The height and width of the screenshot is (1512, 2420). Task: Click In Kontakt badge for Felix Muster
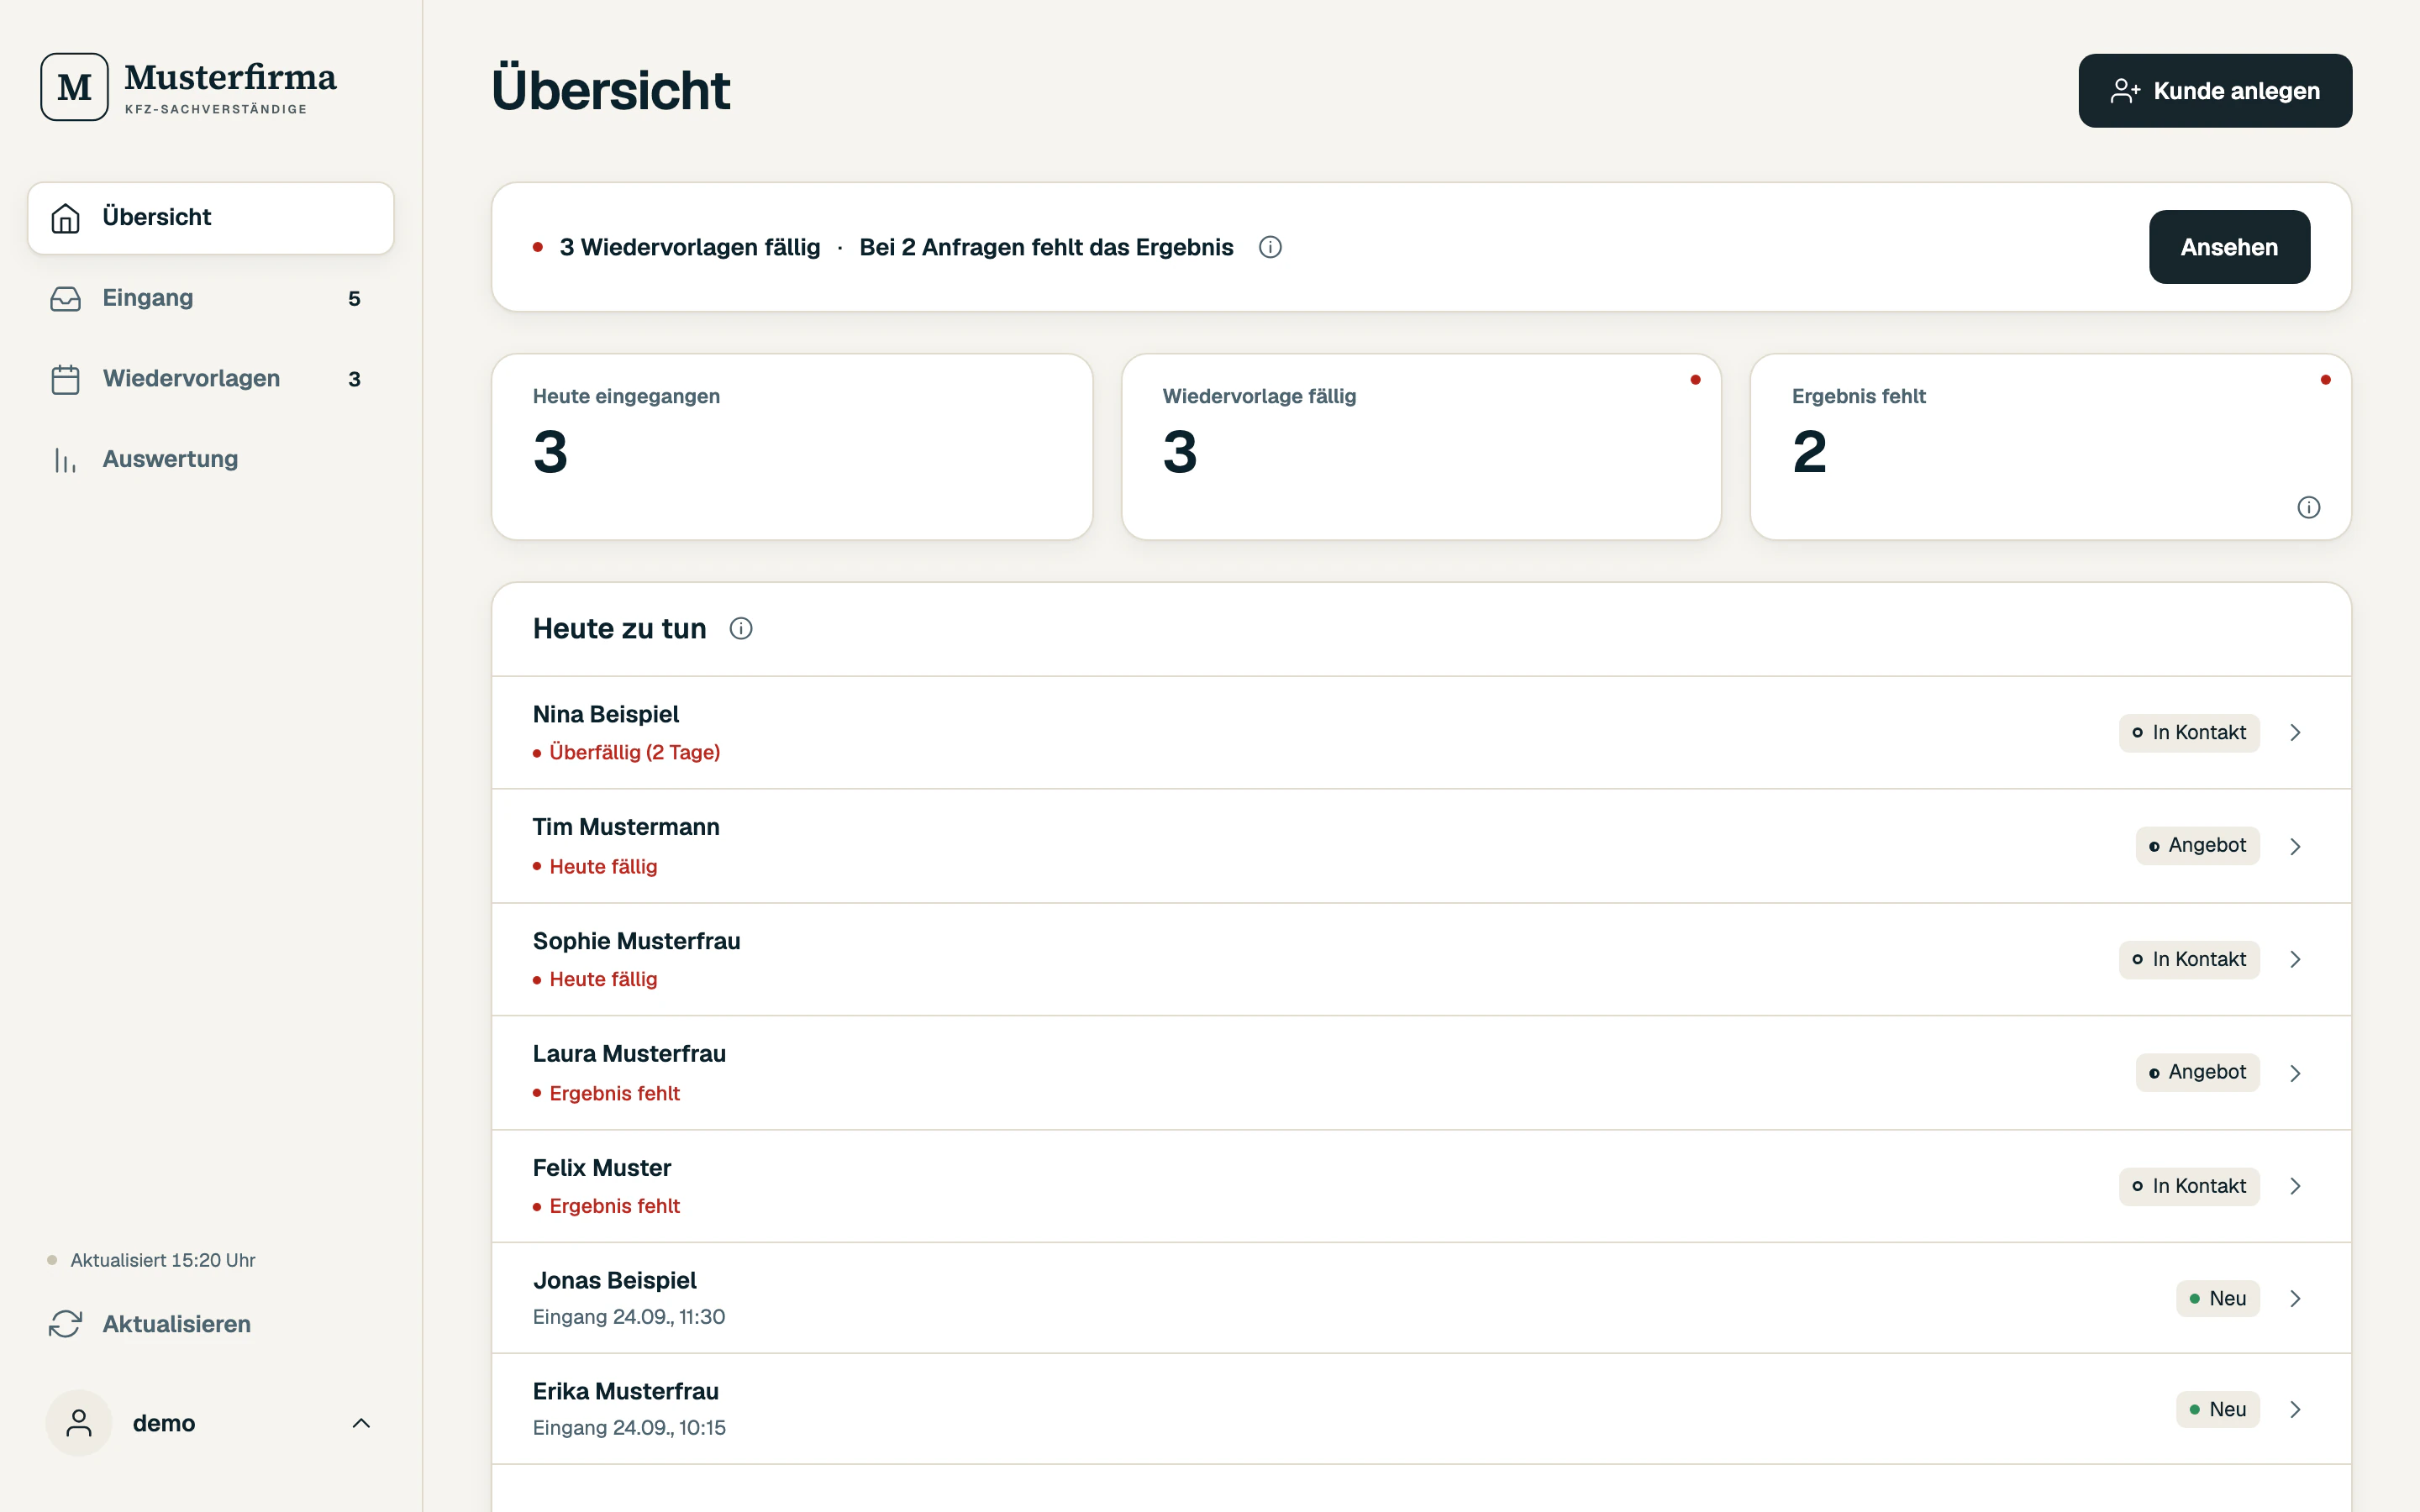2188,1186
